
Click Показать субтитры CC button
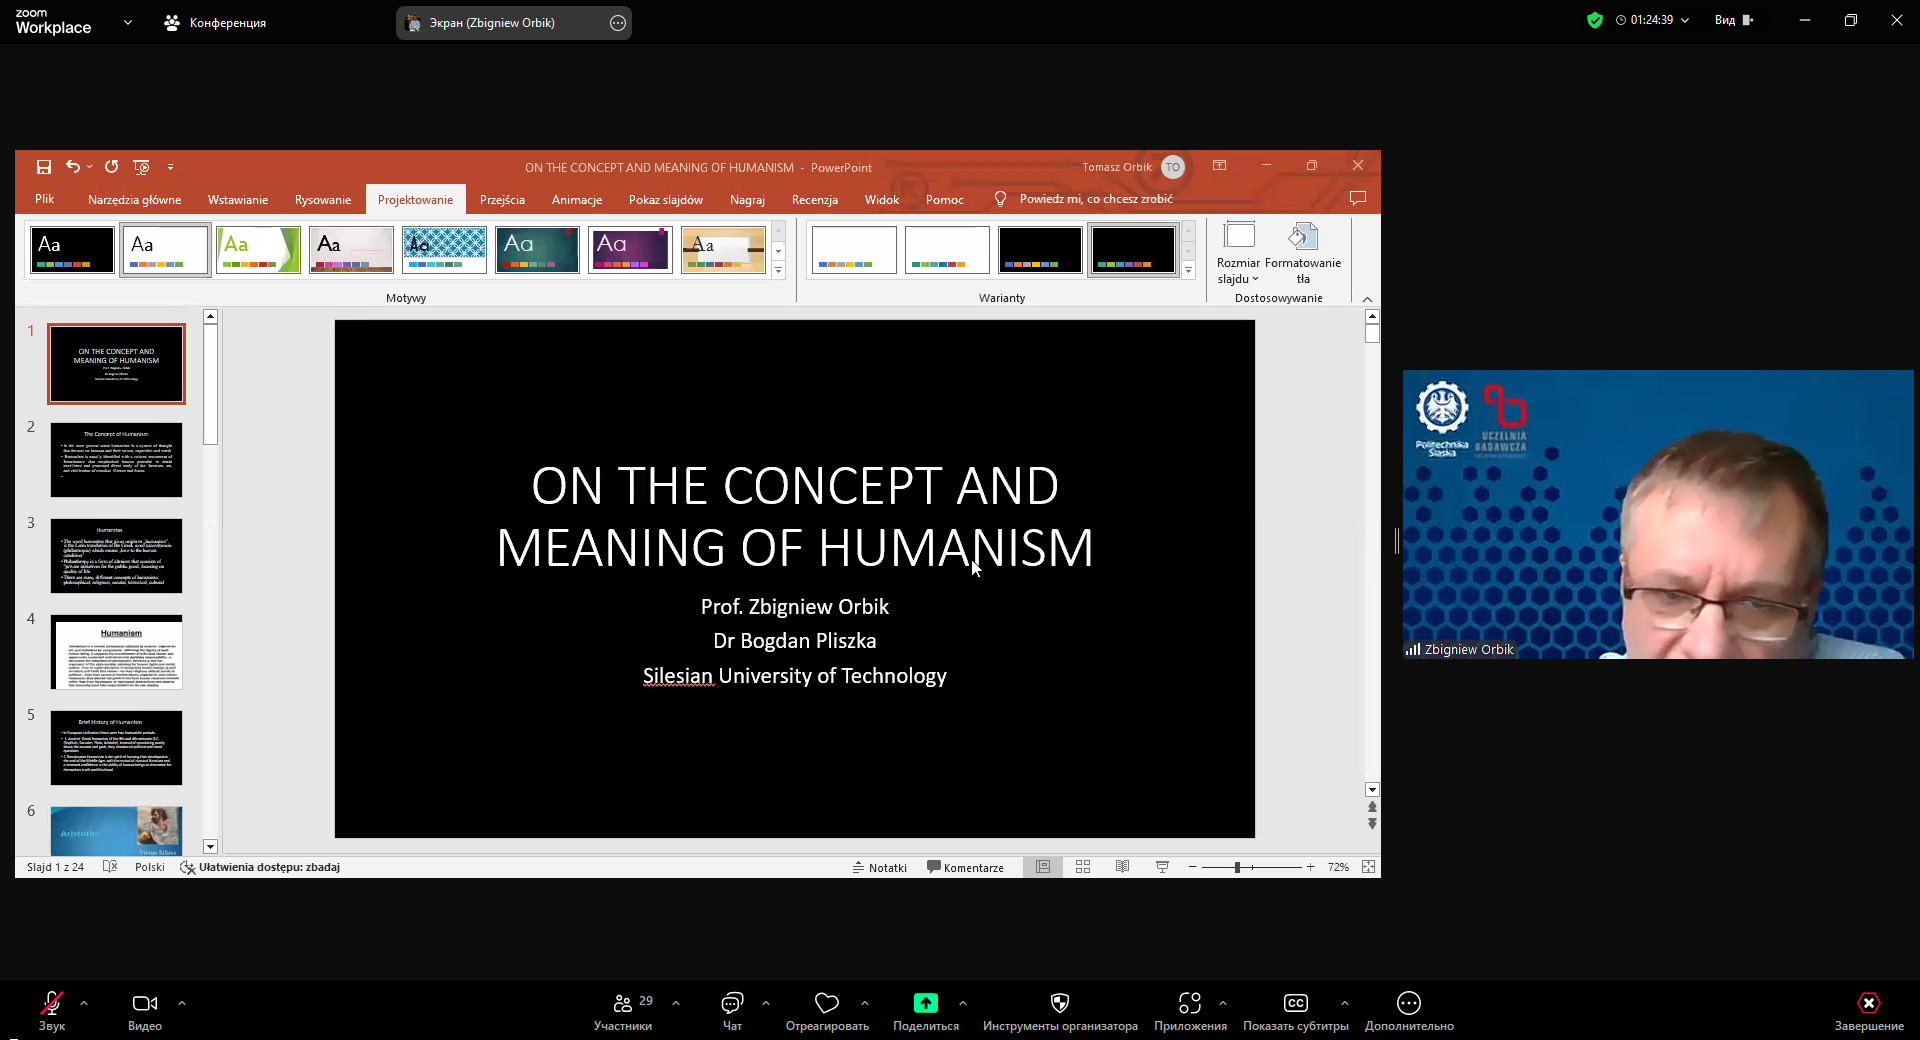pos(1296,1010)
